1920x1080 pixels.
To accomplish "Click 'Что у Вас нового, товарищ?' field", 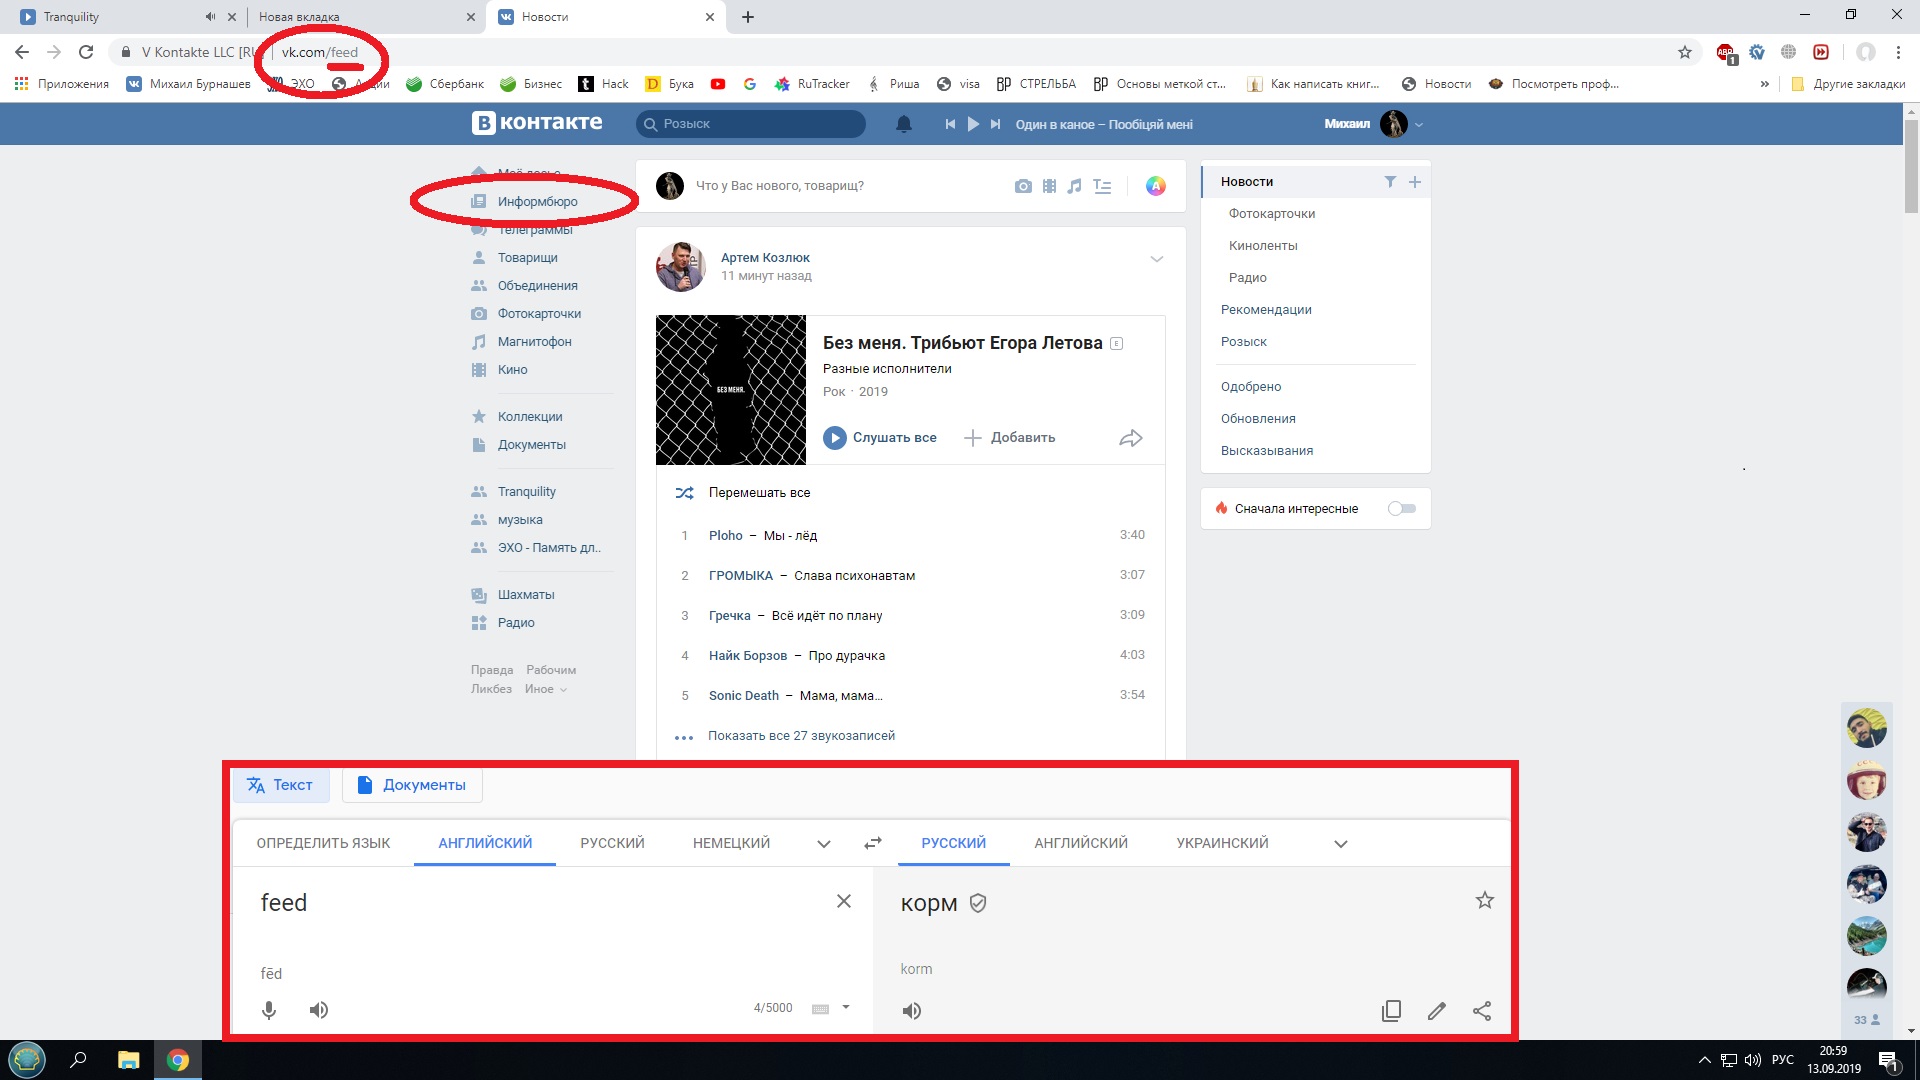I will 780,186.
